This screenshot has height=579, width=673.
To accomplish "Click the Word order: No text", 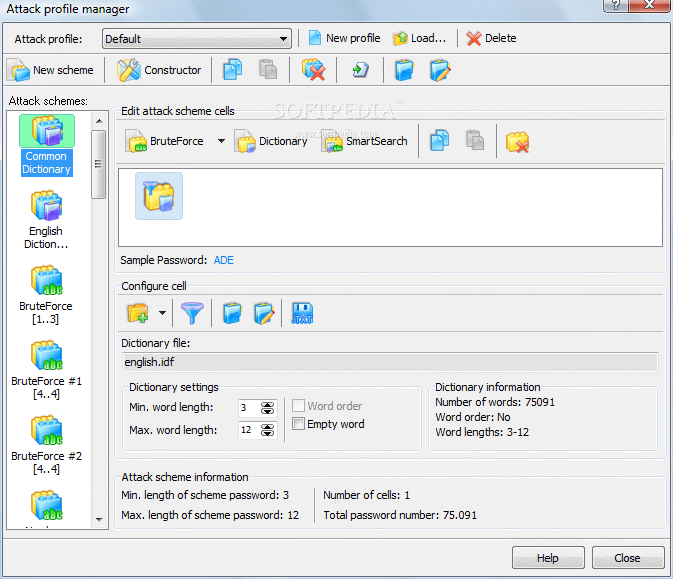I will [473, 417].
